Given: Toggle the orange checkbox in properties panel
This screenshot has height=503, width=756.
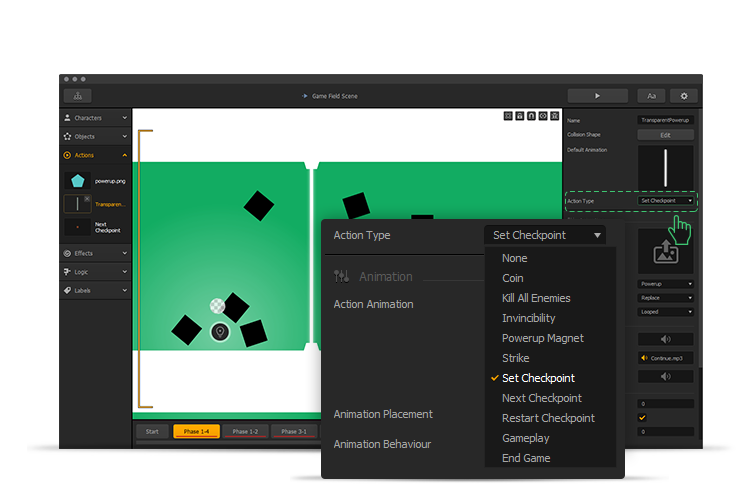Looking at the screenshot, I should 642,418.
